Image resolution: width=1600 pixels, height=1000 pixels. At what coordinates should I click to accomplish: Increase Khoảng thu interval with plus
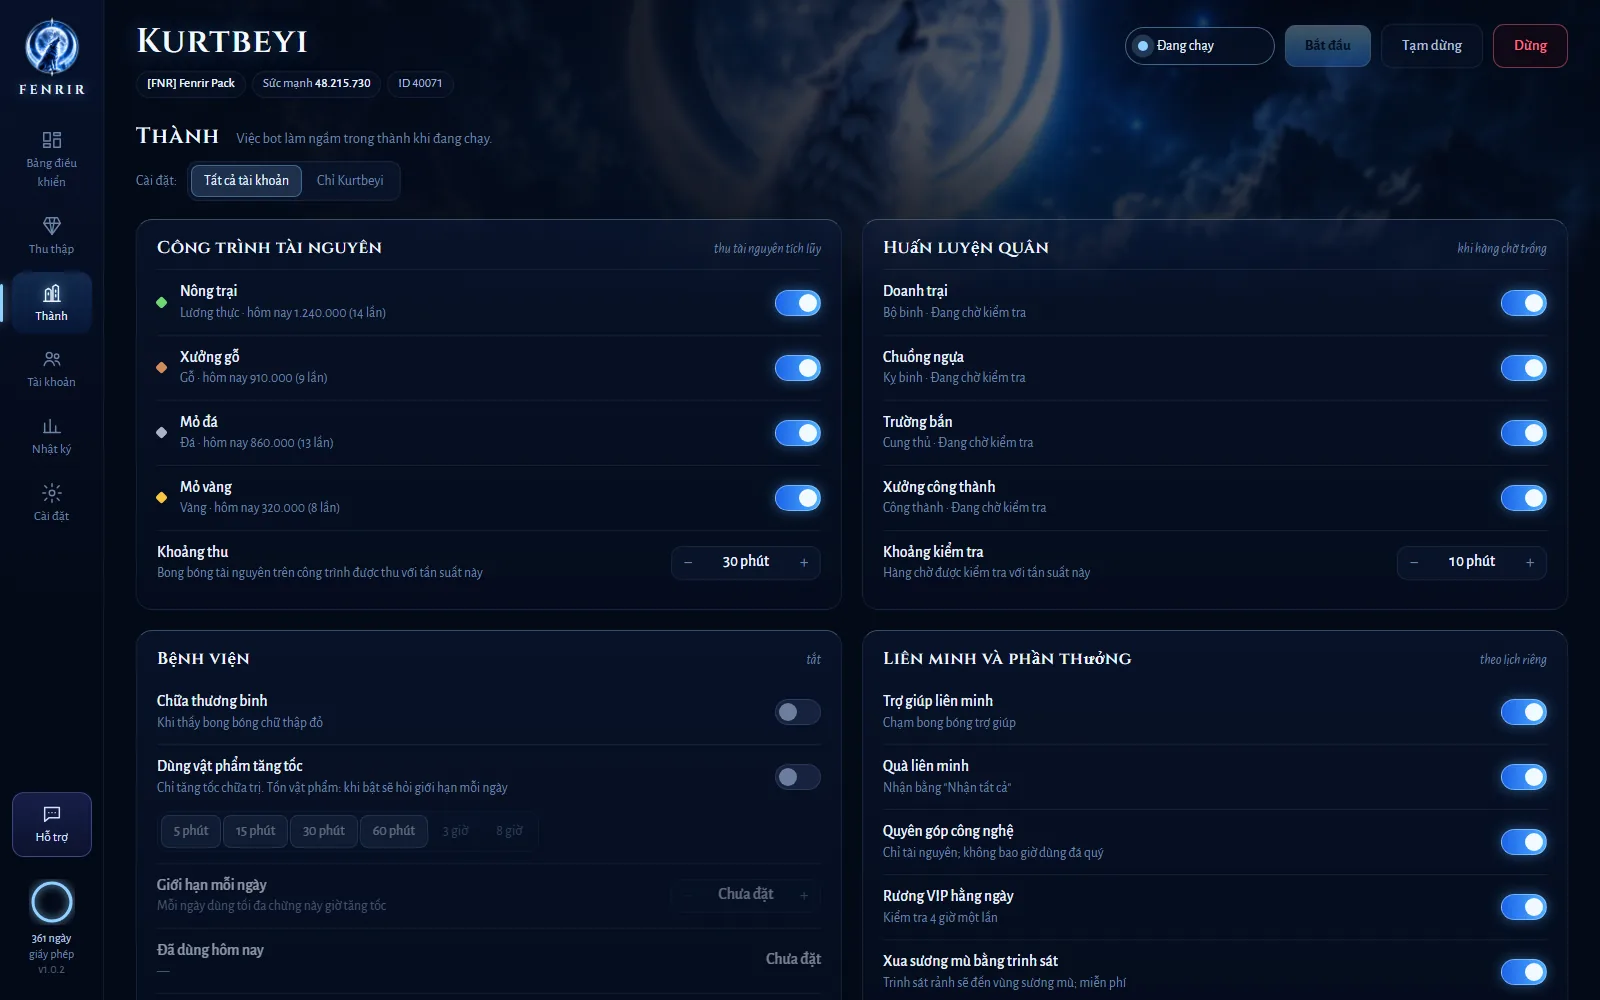tap(804, 562)
